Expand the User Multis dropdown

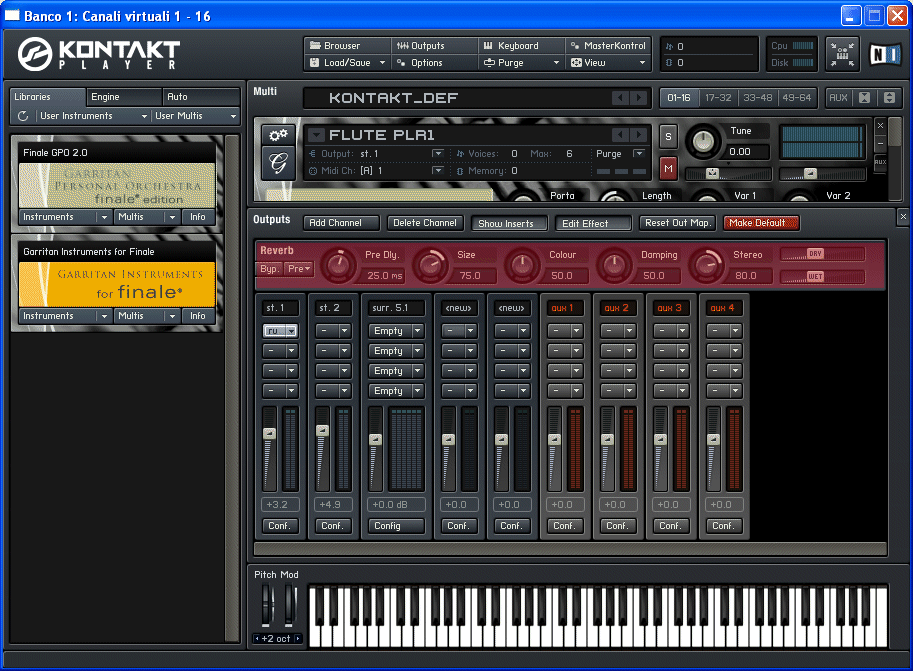196,116
